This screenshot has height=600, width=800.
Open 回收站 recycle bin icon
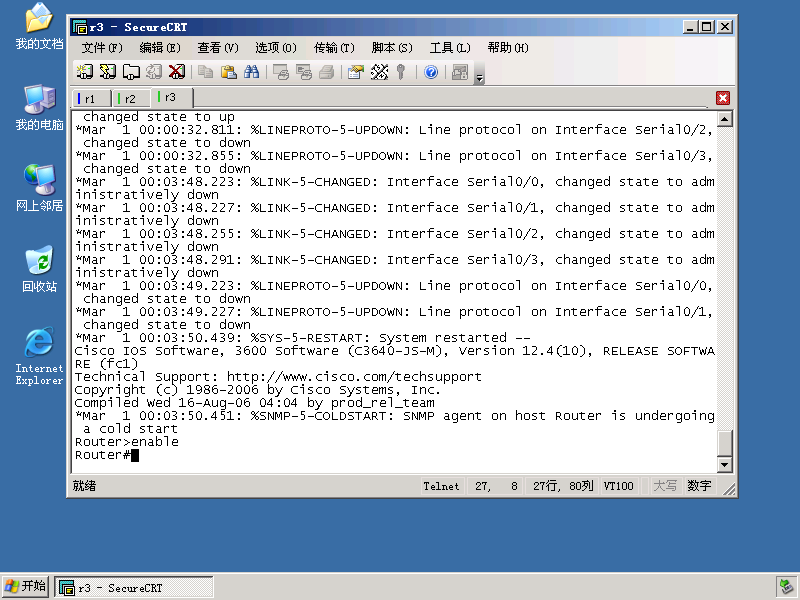pyautogui.click(x=39, y=269)
